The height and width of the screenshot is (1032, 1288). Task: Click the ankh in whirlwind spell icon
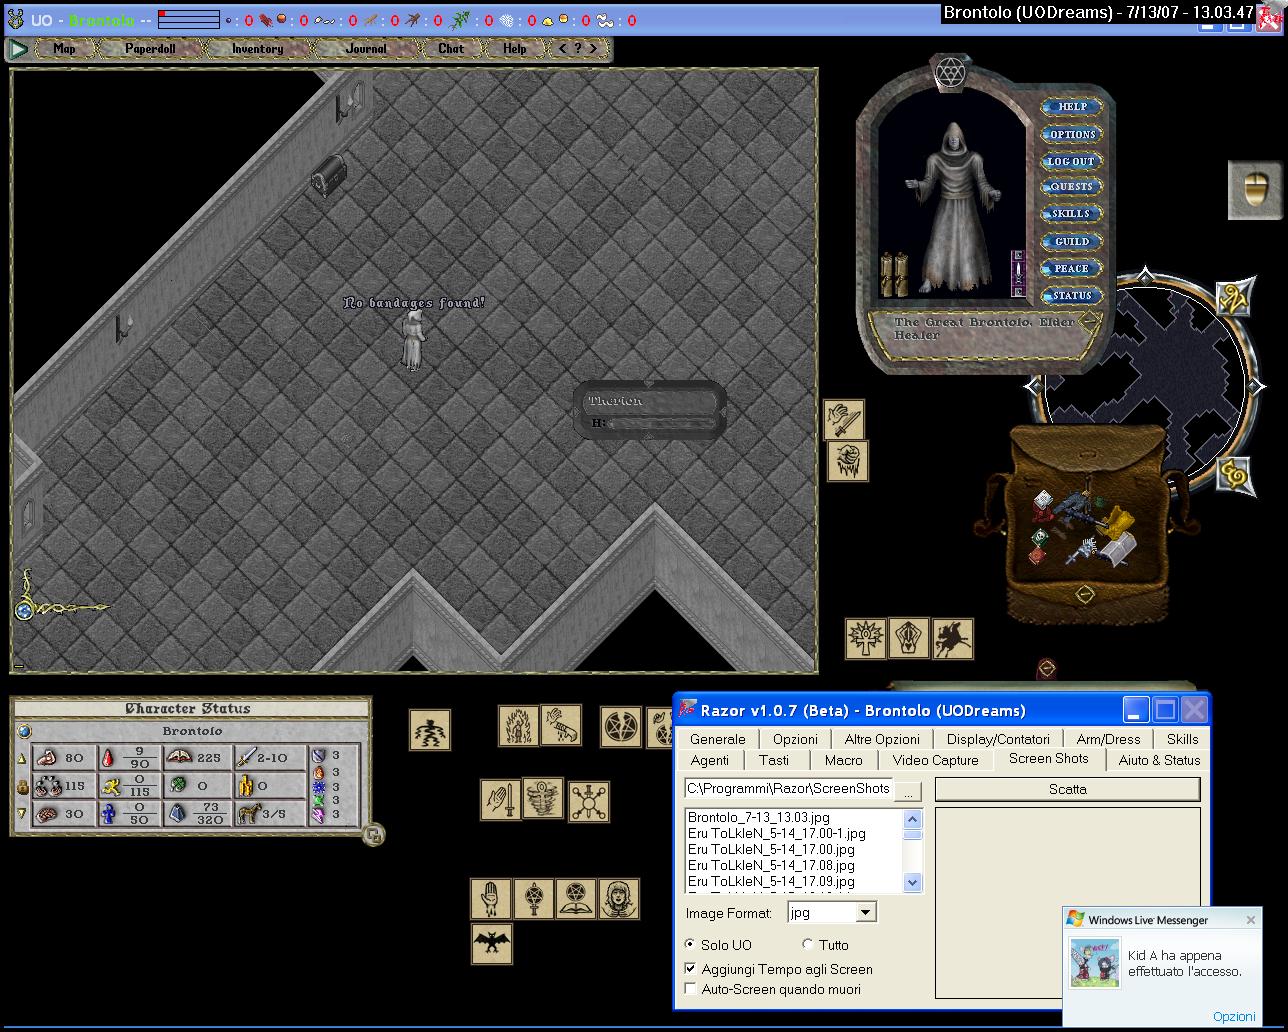click(x=543, y=798)
